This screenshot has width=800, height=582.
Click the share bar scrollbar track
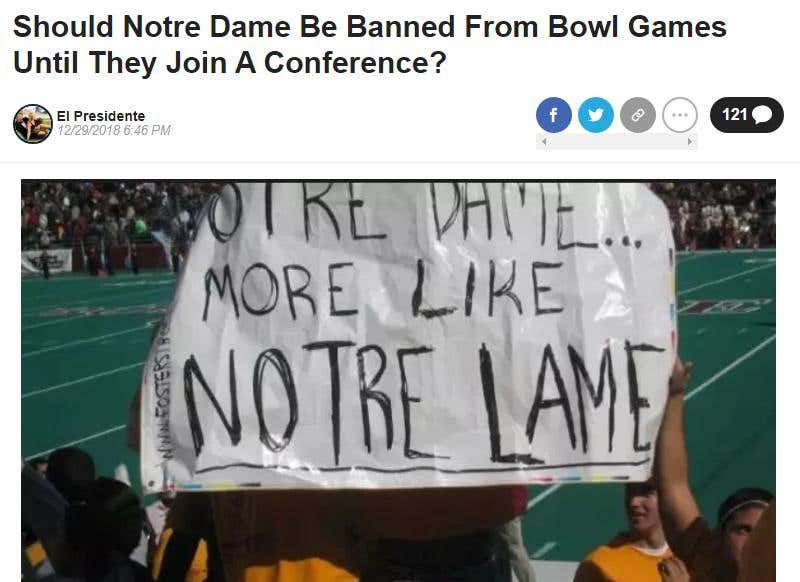pyautogui.click(x=617, y=142)
